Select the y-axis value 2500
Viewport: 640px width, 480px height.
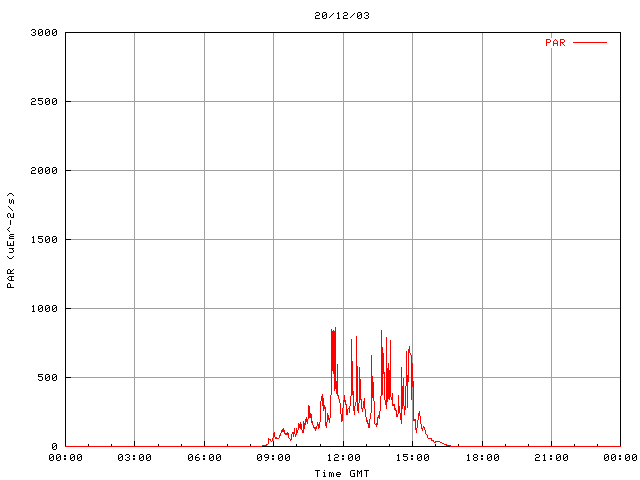click(x=44, y=102)
